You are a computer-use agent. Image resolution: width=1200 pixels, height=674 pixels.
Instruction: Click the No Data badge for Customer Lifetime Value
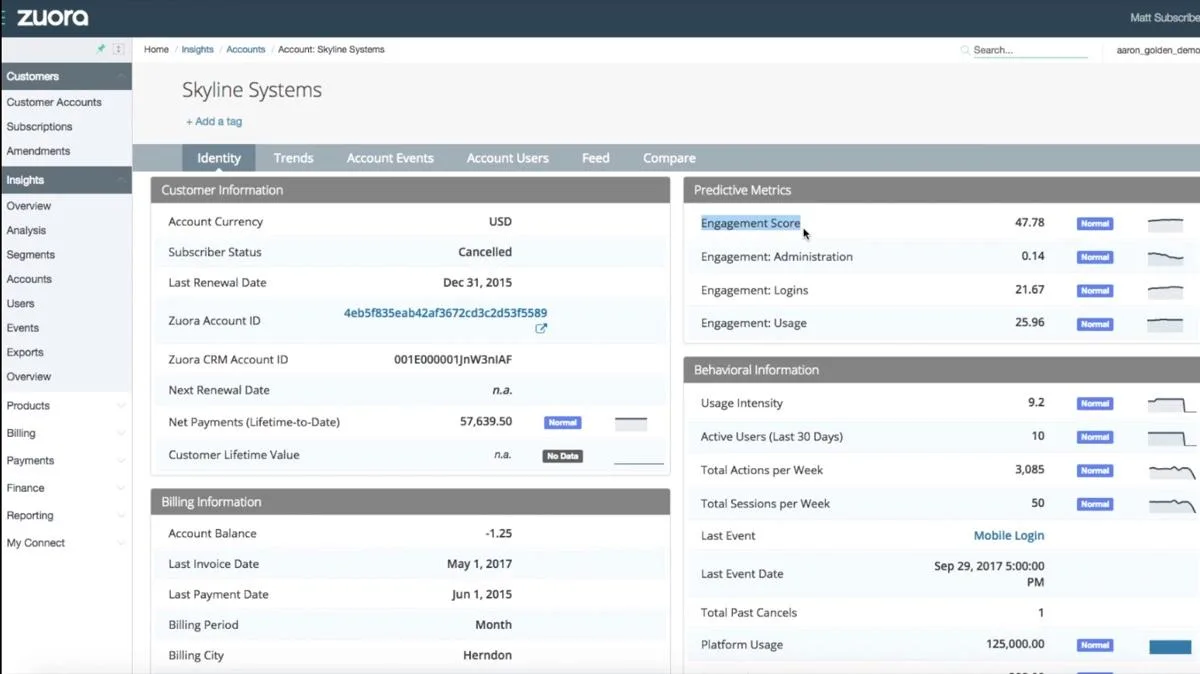click(563, 456)
